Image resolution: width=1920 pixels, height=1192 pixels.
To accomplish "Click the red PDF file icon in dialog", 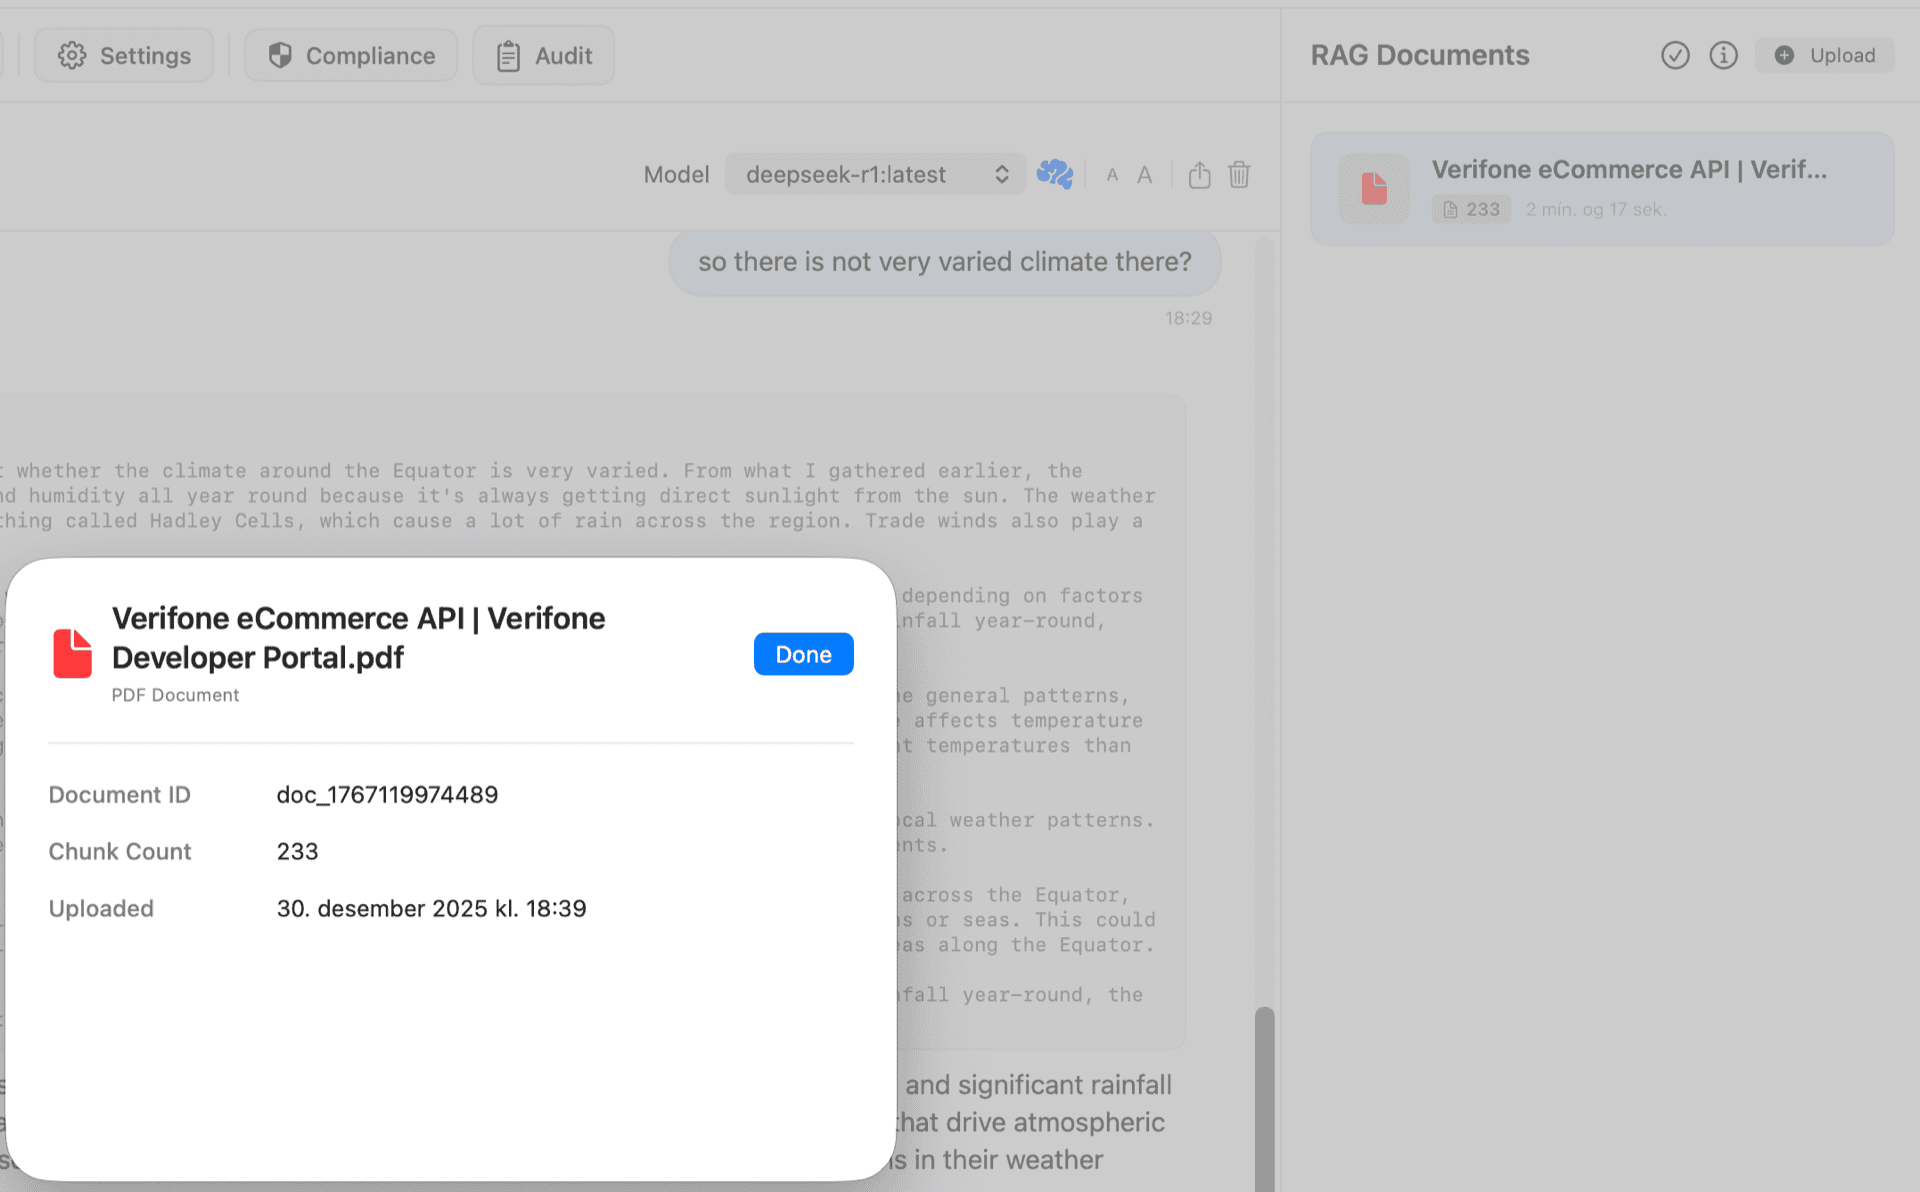I will tap(72, 653).
